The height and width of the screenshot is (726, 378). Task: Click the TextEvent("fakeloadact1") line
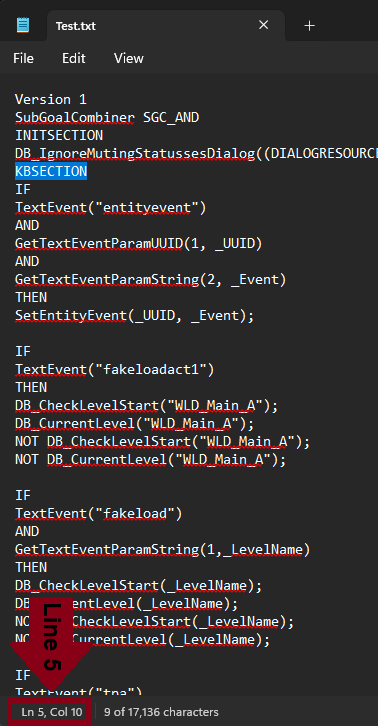point(114,369)
